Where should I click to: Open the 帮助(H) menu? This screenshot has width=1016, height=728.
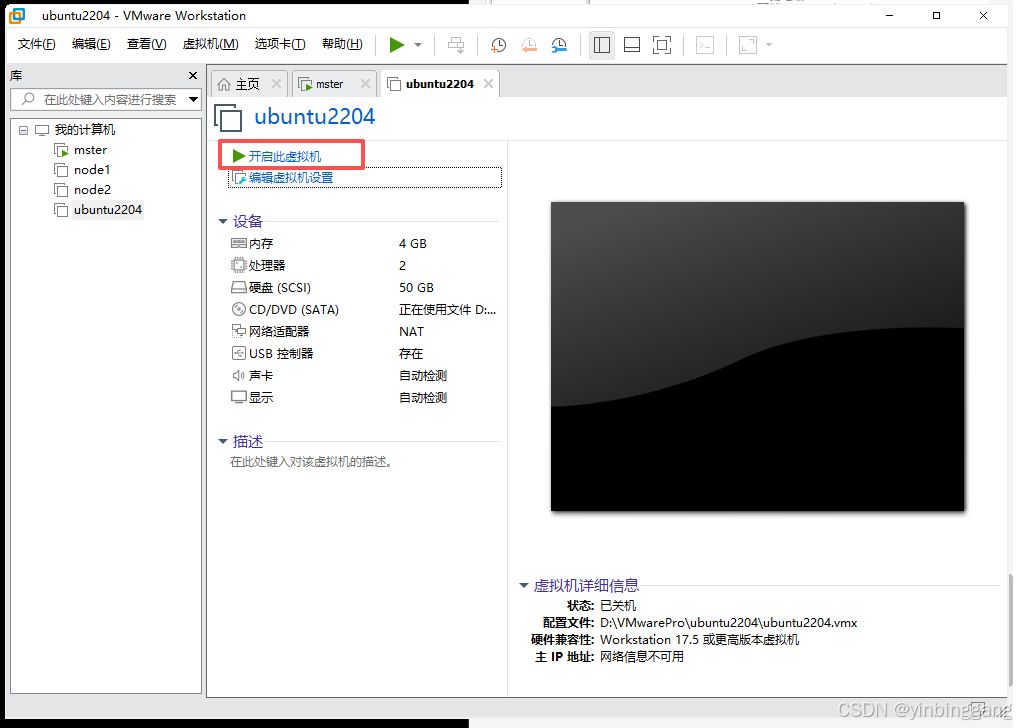[x=342, y=44]
